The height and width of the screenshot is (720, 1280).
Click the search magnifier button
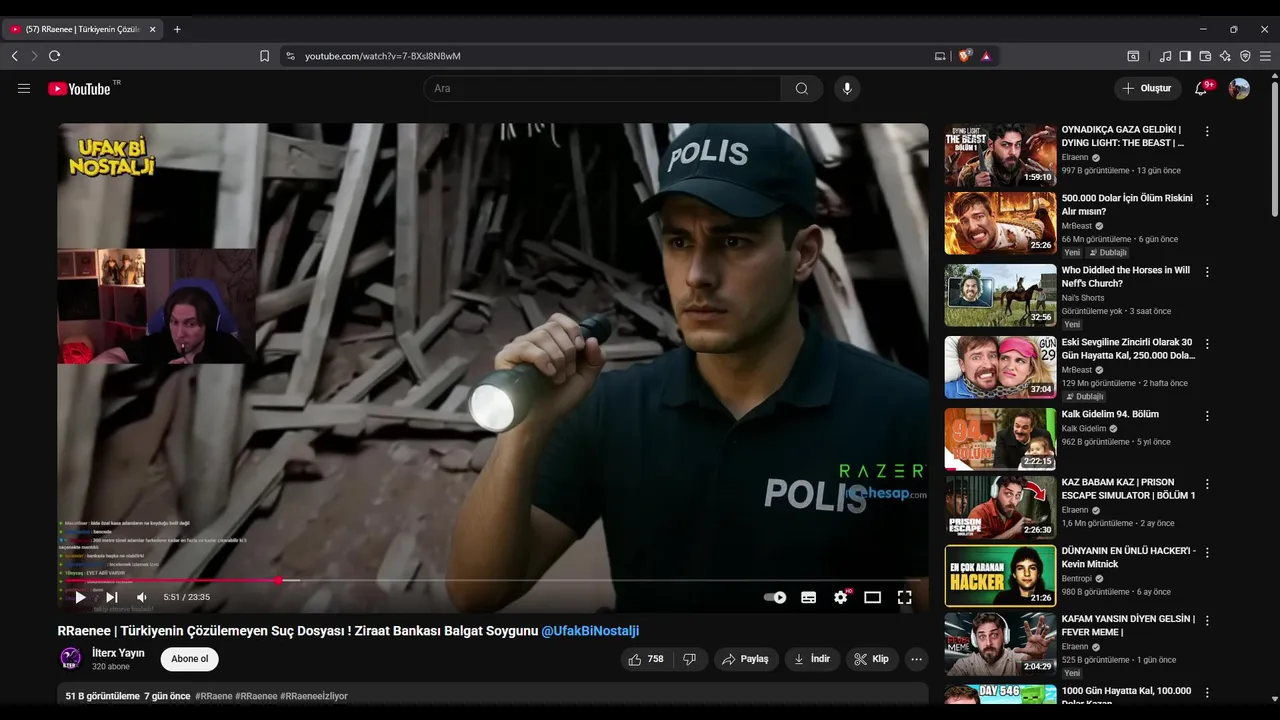point(802,88)
